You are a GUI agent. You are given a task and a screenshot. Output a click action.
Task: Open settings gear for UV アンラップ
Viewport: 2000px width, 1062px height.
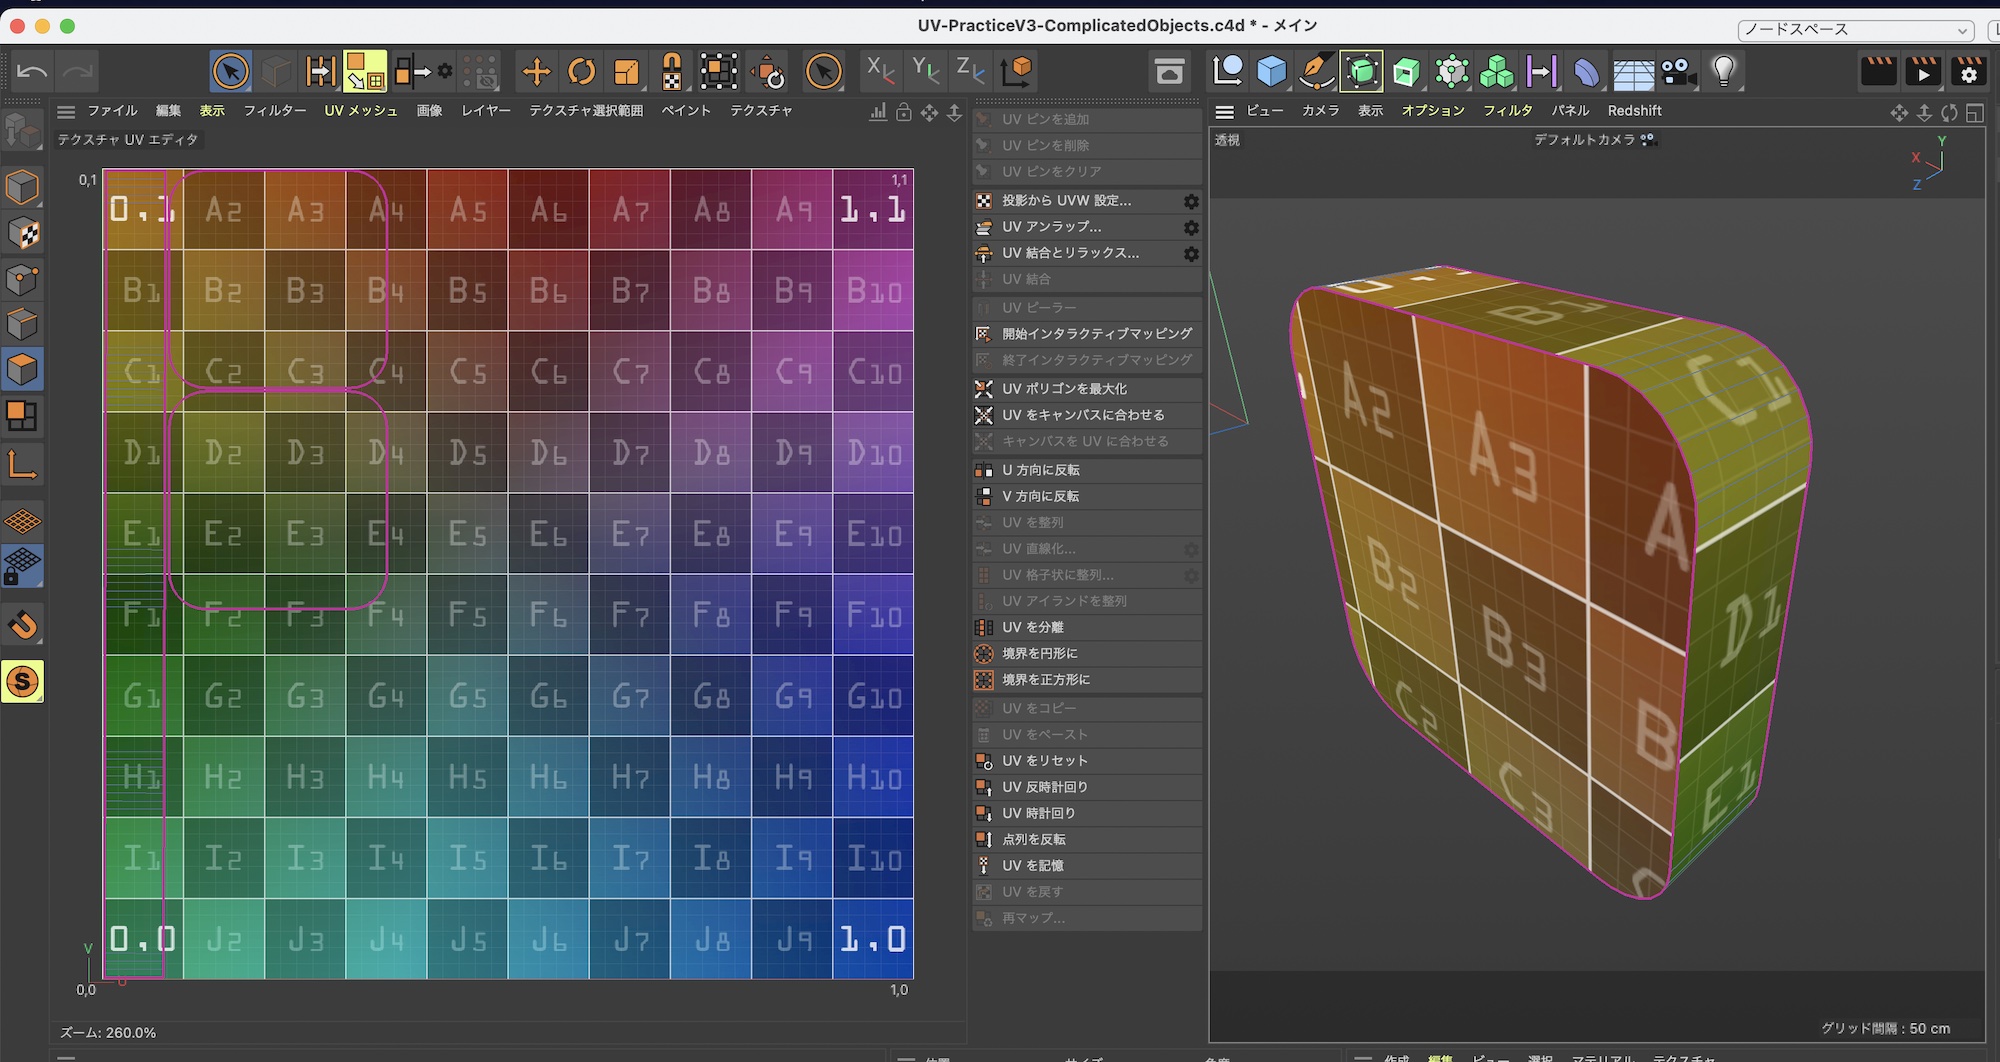pyautogui.click(x=1191, y=228)
